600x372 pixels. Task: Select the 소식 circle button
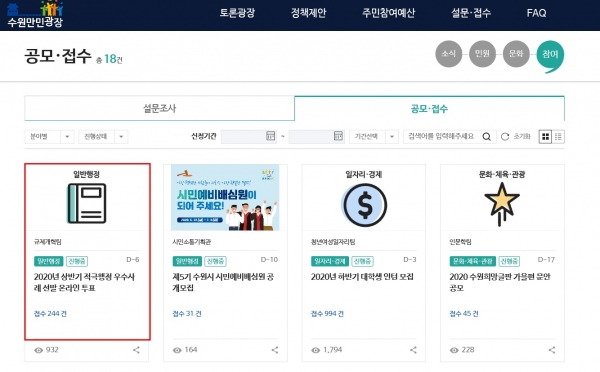pos(448,54)
